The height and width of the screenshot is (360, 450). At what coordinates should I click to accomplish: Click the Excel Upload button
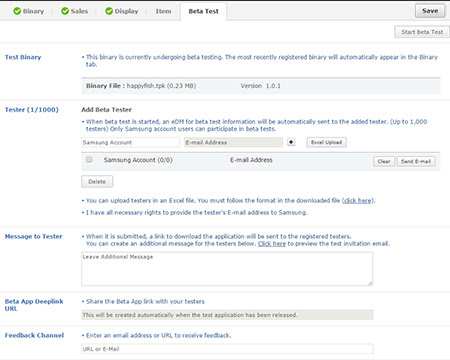point(326,142)
